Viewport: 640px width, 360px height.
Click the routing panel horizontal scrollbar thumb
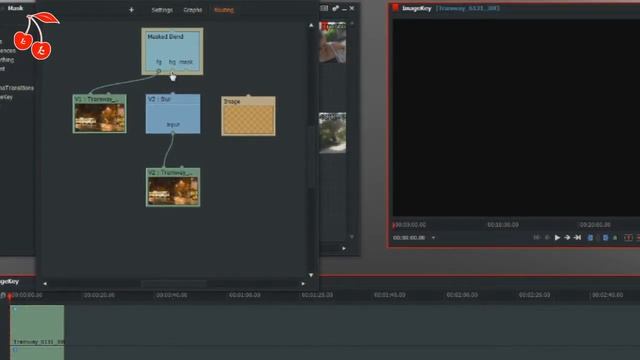[174, 284]
